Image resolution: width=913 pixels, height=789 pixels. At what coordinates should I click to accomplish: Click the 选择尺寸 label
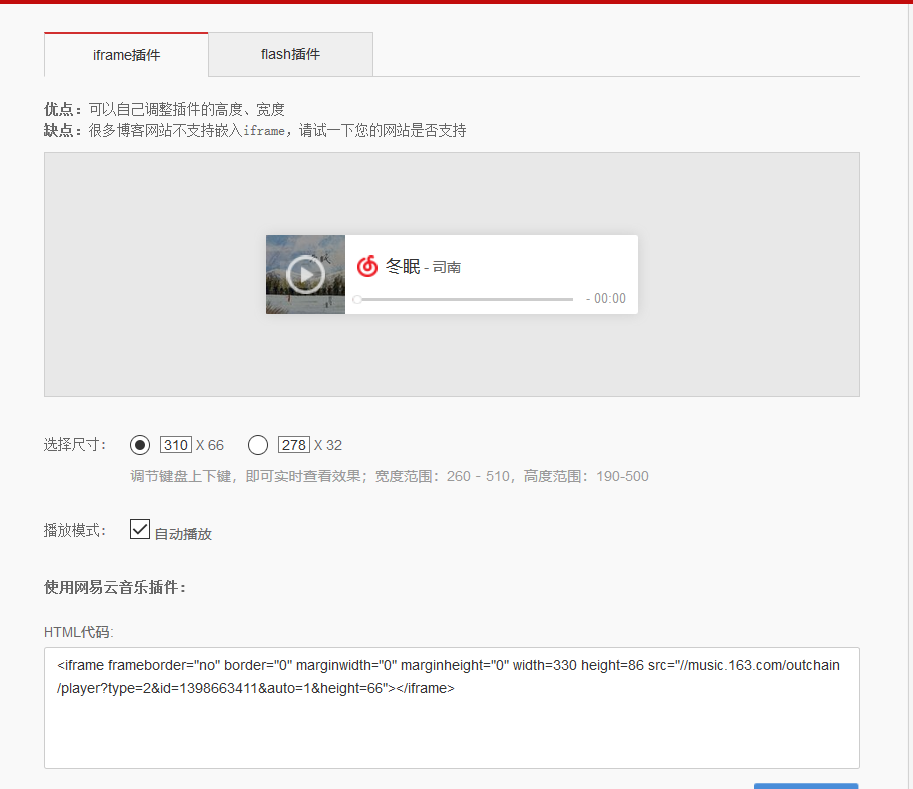point(75,445)
